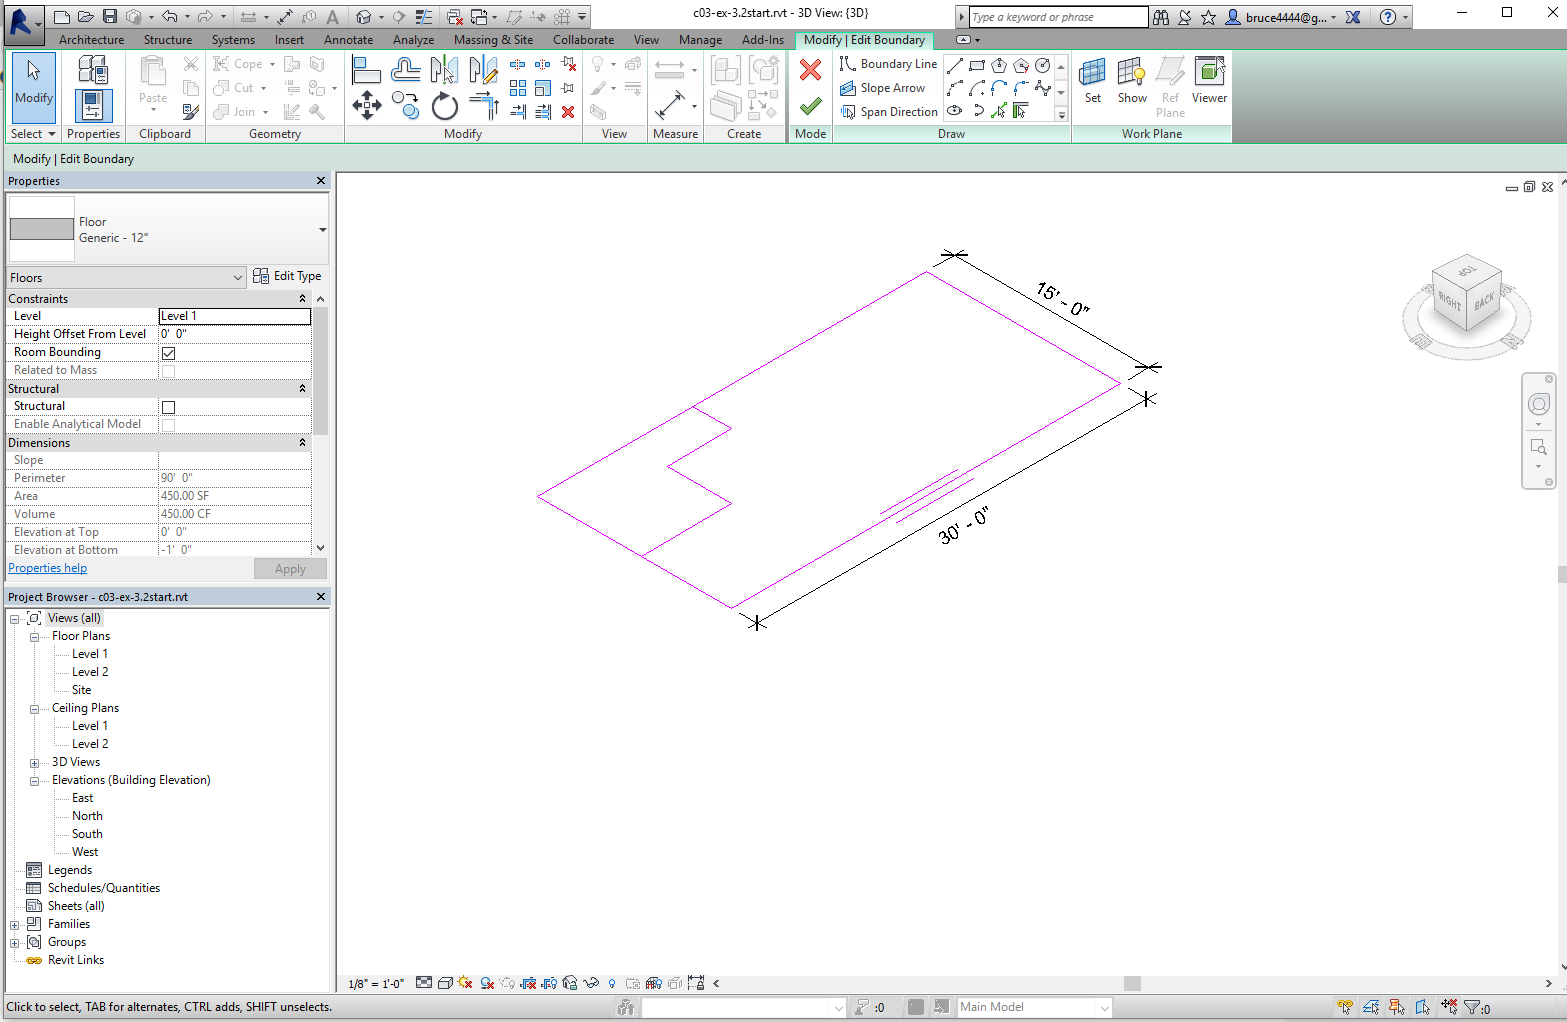Activate the Pick Walls sketch tool

(1020, 110)
